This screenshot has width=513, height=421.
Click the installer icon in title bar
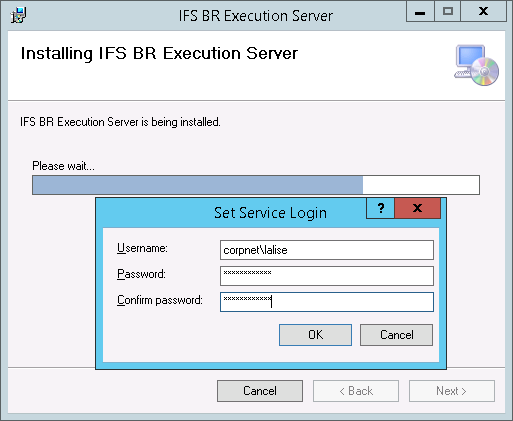18,15
